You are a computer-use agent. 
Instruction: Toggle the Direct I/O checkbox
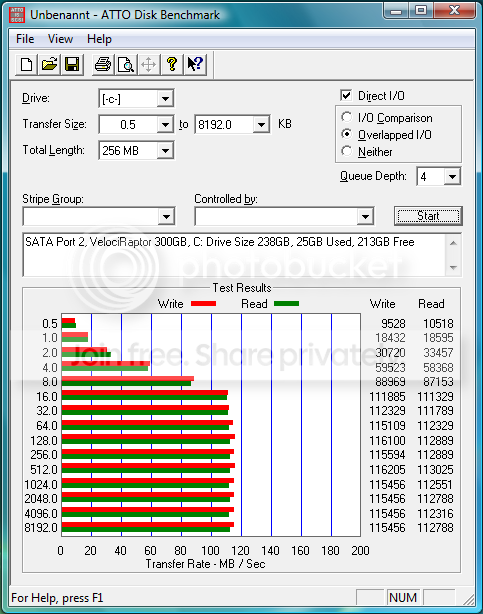346,95
